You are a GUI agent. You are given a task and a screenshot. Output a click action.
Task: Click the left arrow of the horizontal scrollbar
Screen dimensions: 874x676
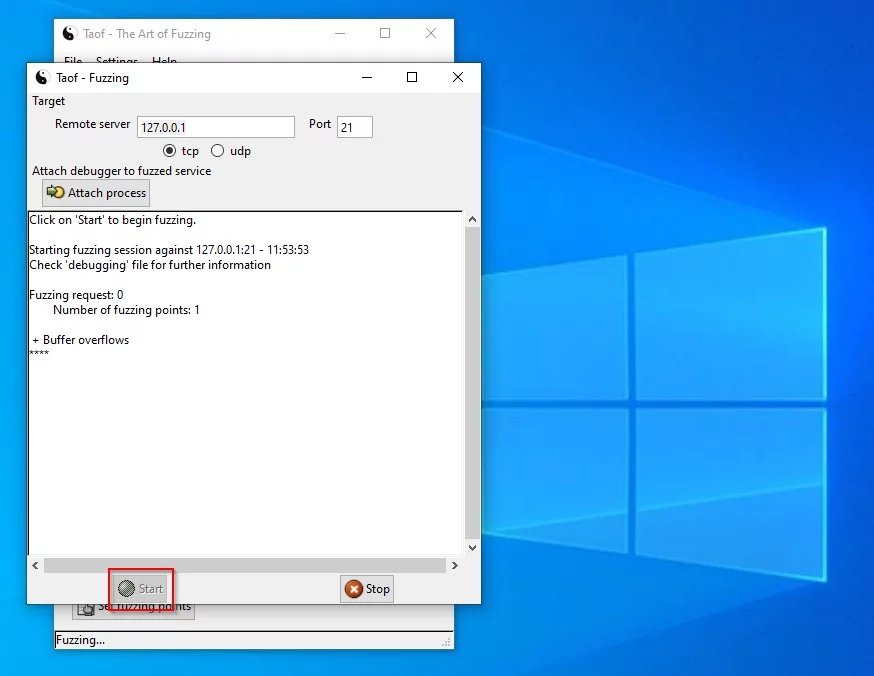pyautogui.click(x=35, y=565)
